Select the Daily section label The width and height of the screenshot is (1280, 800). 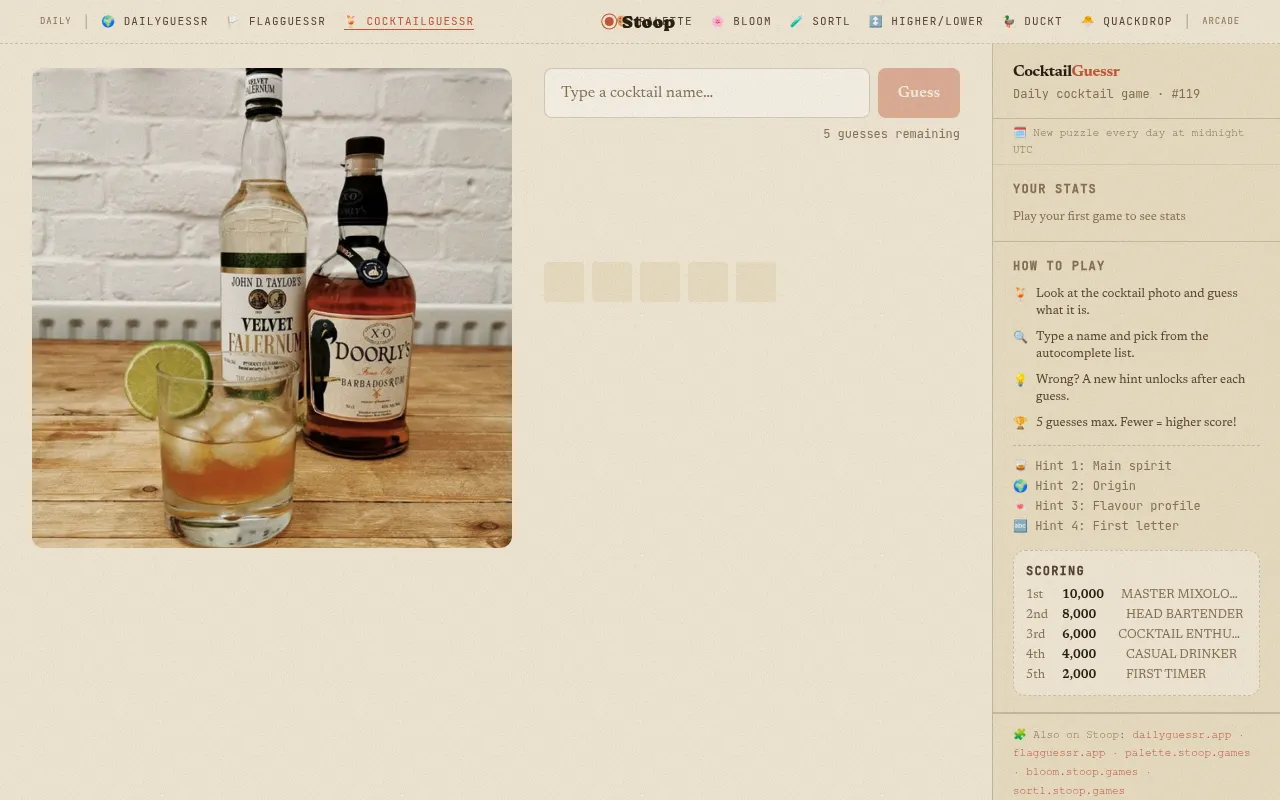[x=56, y=21]
